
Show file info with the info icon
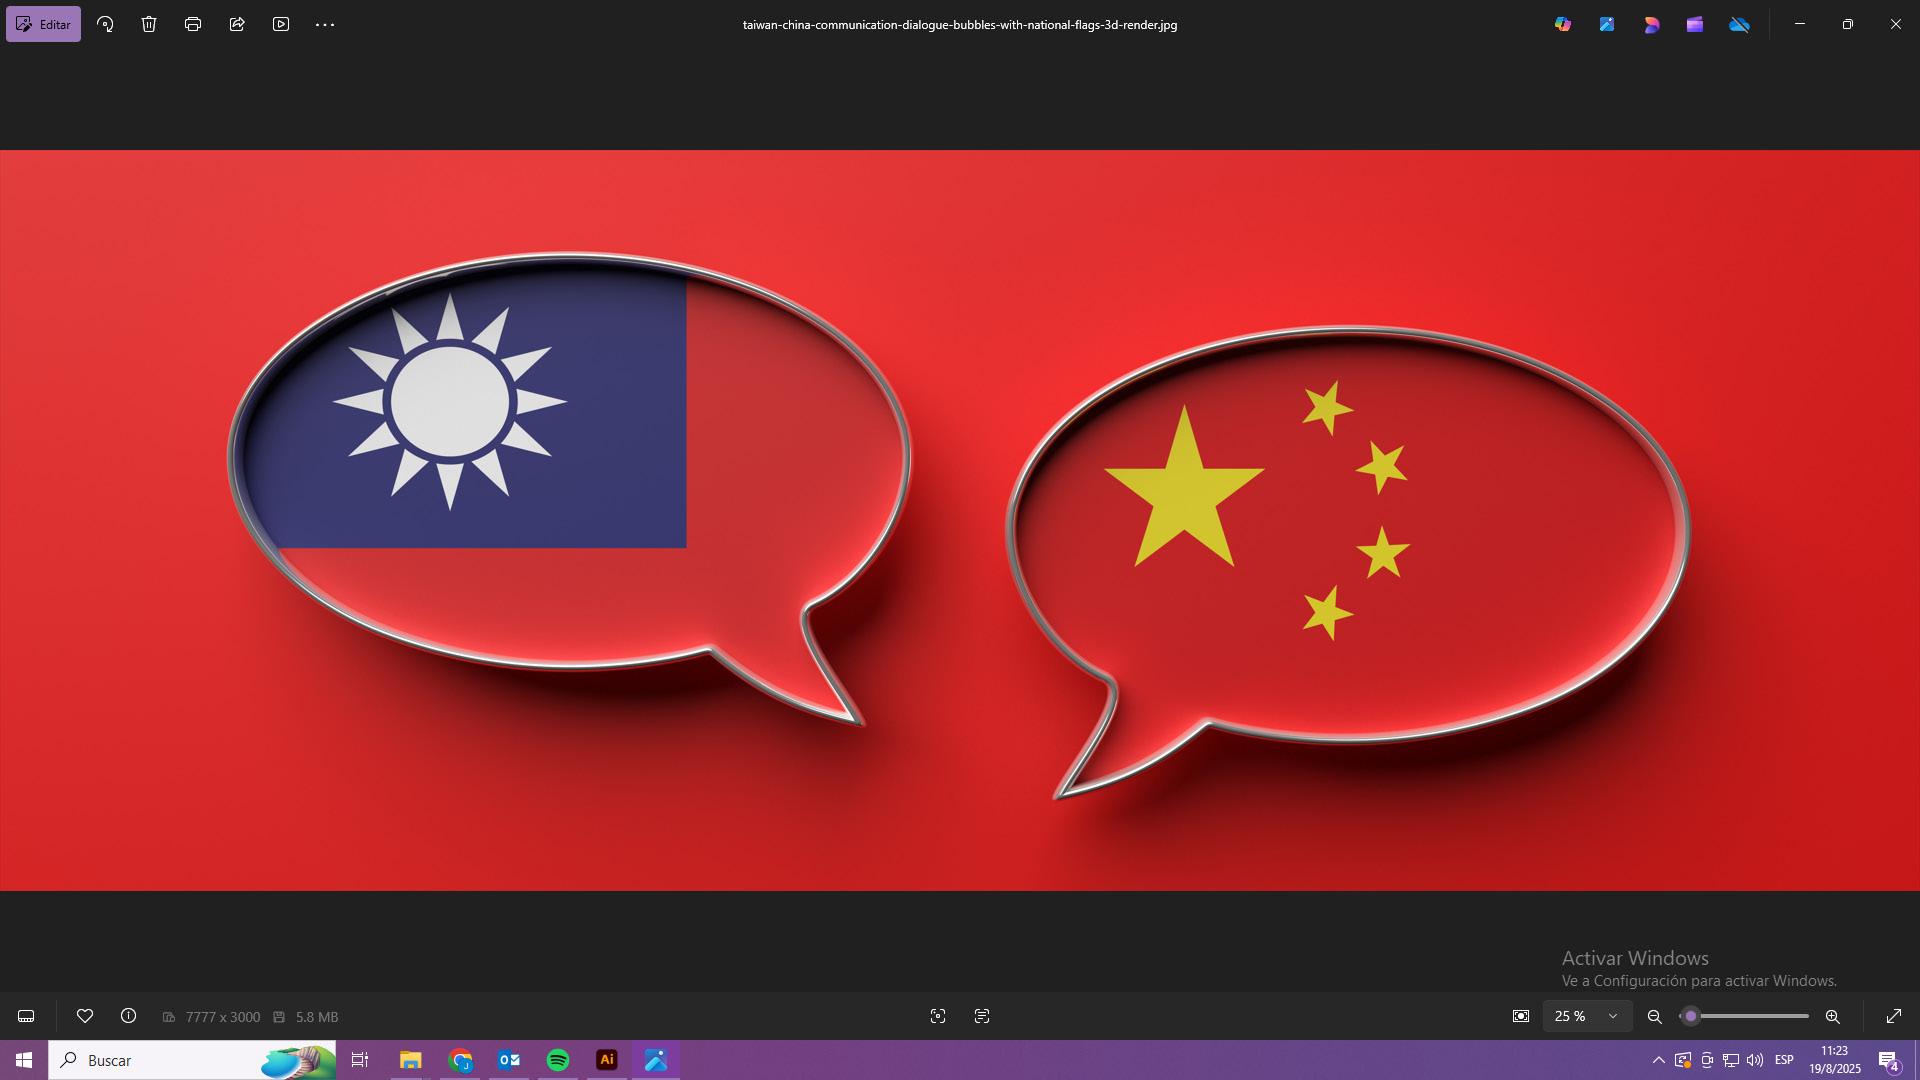[x=128, y=1016]
